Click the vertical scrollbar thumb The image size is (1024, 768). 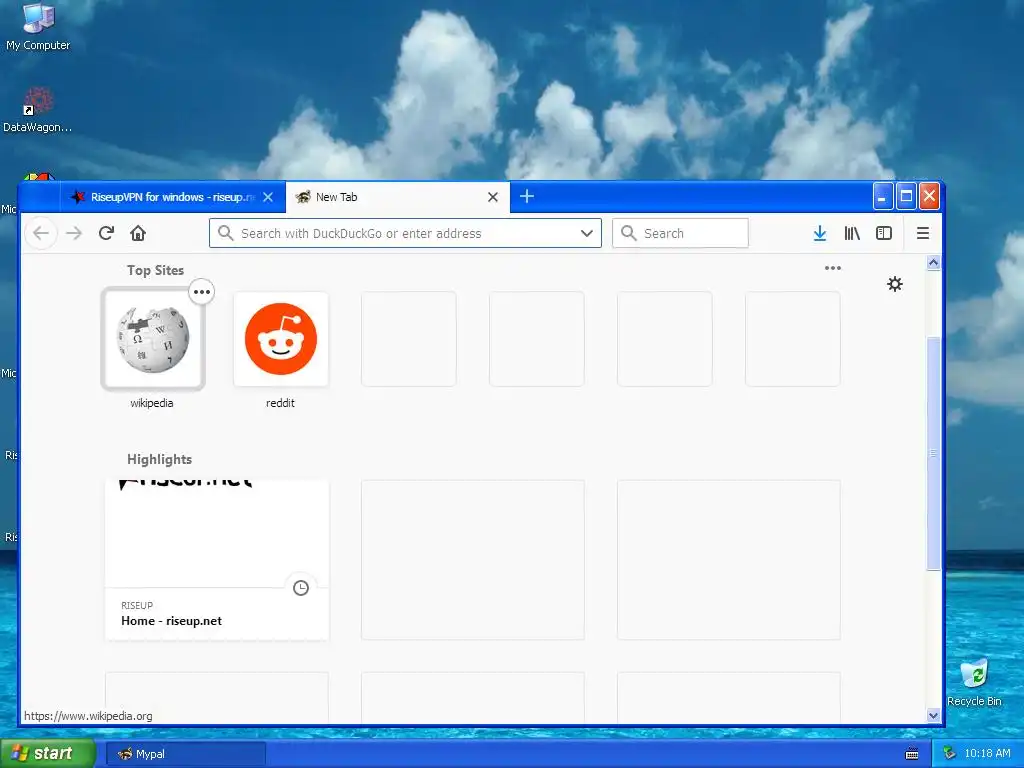pyautogui.click(x=933, y=454)
